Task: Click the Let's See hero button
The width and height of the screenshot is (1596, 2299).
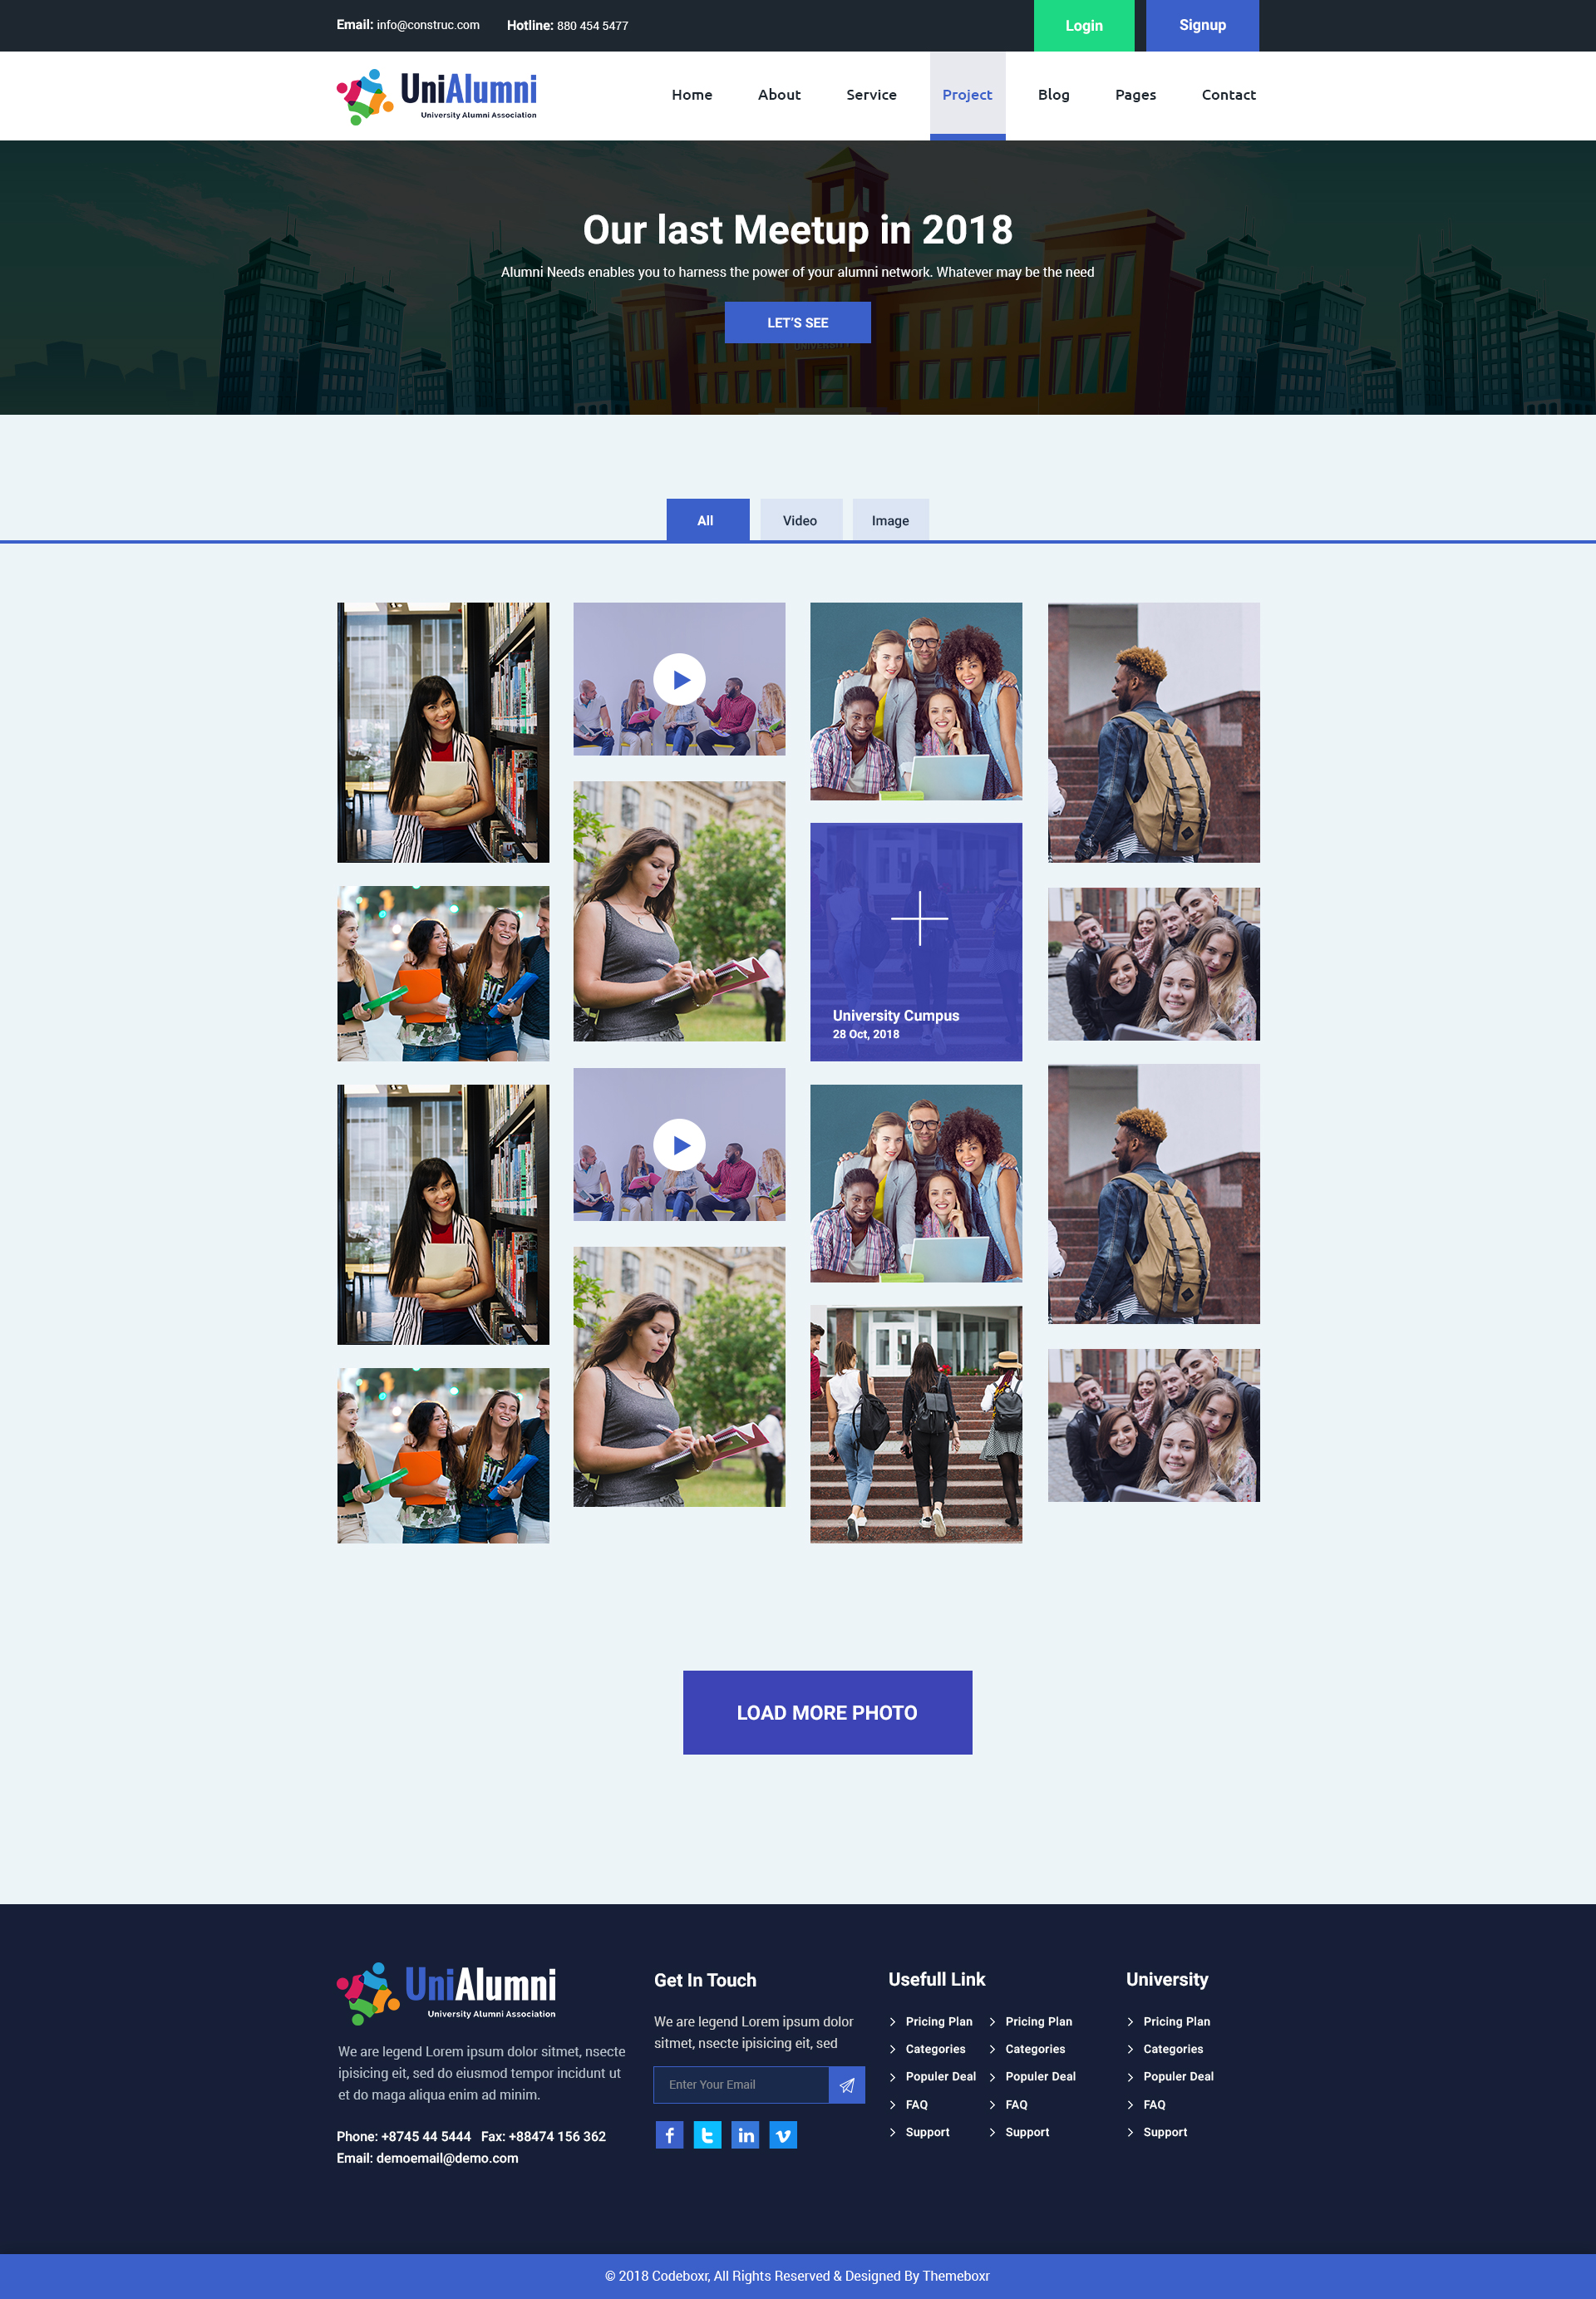Action: coord(797,322)
